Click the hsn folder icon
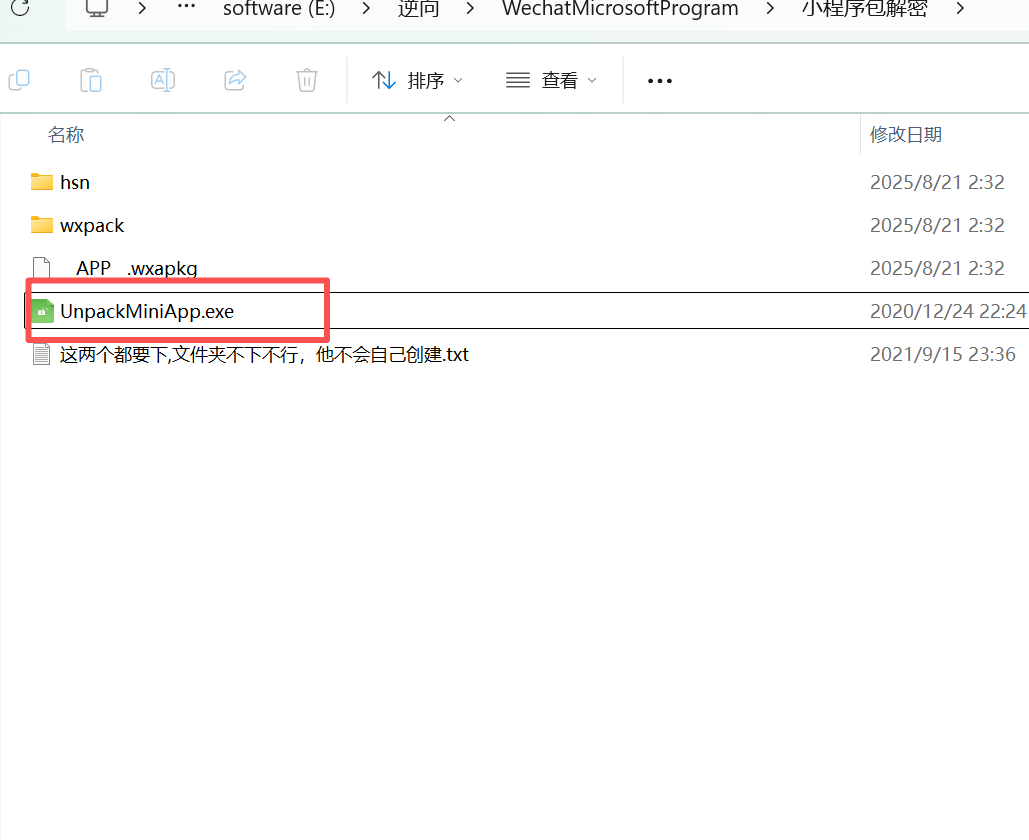 point(42,182)
